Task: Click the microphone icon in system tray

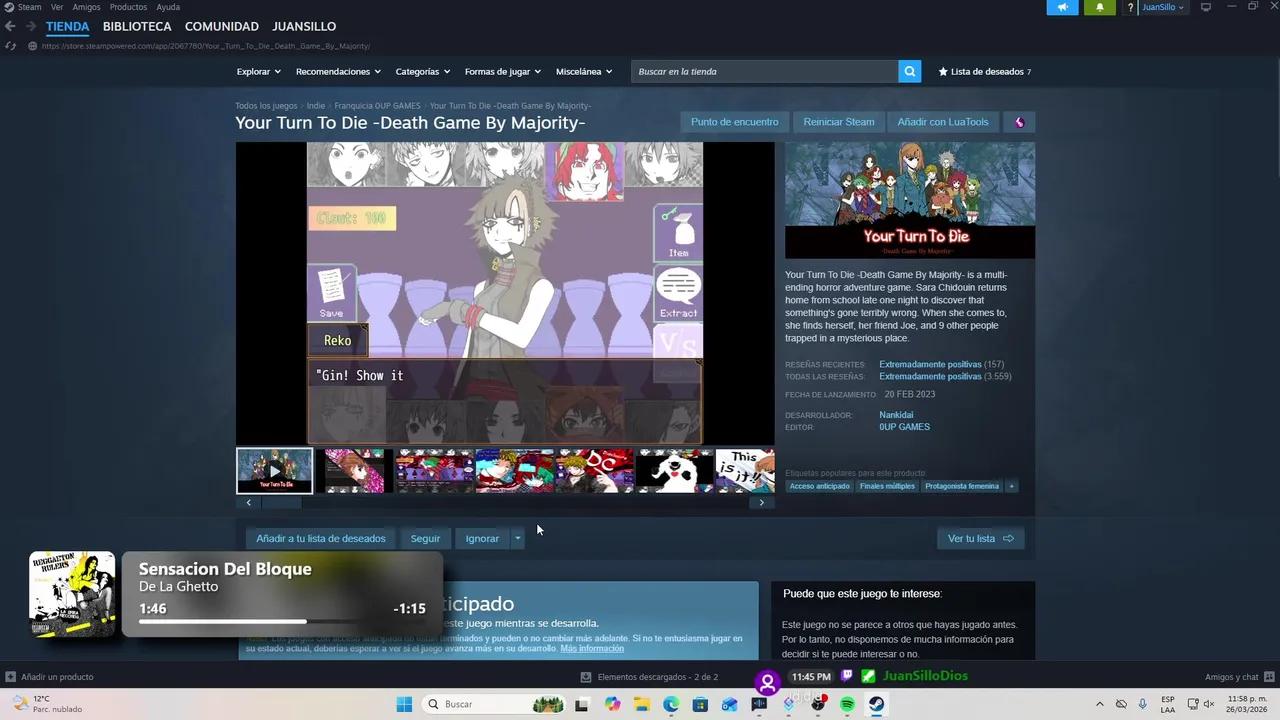Action: 1142,704
